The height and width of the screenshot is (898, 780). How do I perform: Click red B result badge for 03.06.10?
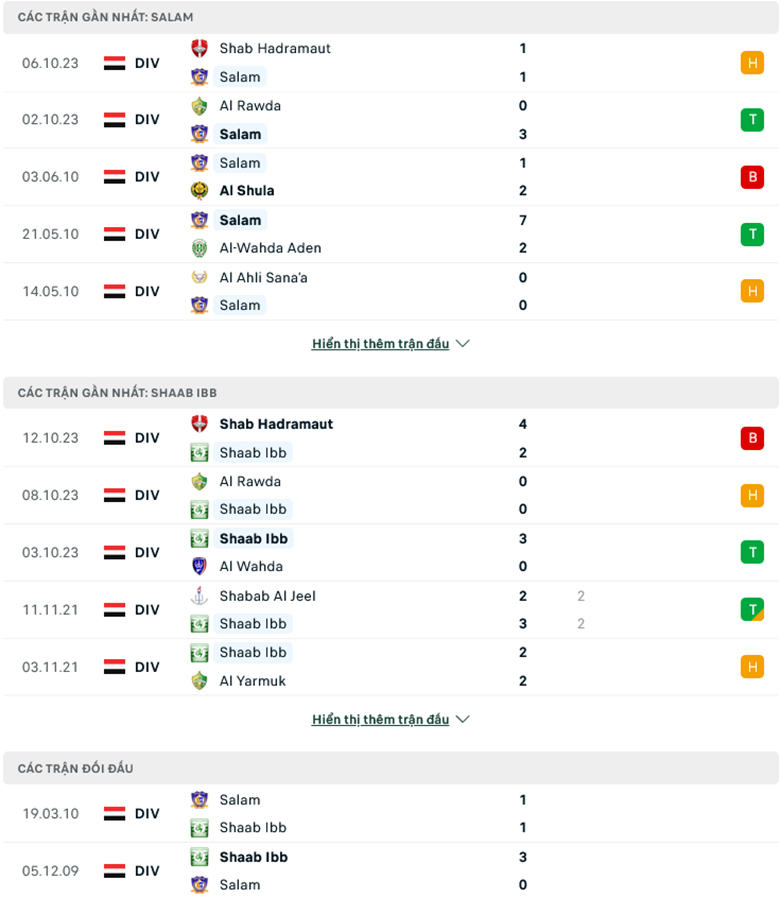pos(751,177)
